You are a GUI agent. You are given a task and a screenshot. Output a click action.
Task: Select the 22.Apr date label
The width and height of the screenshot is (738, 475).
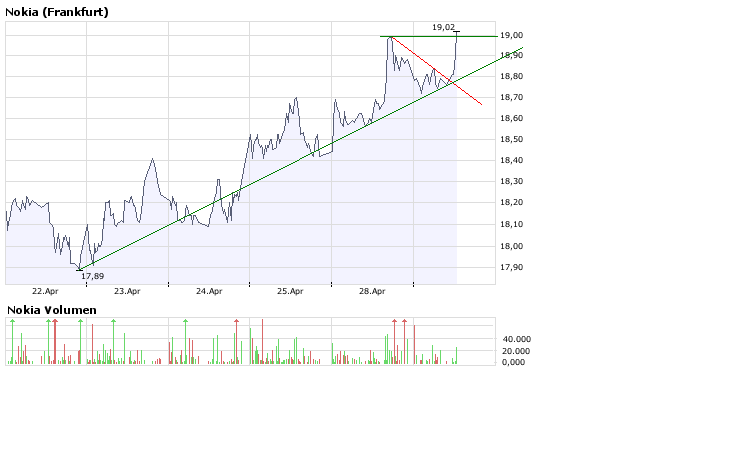tap(45, 291)
